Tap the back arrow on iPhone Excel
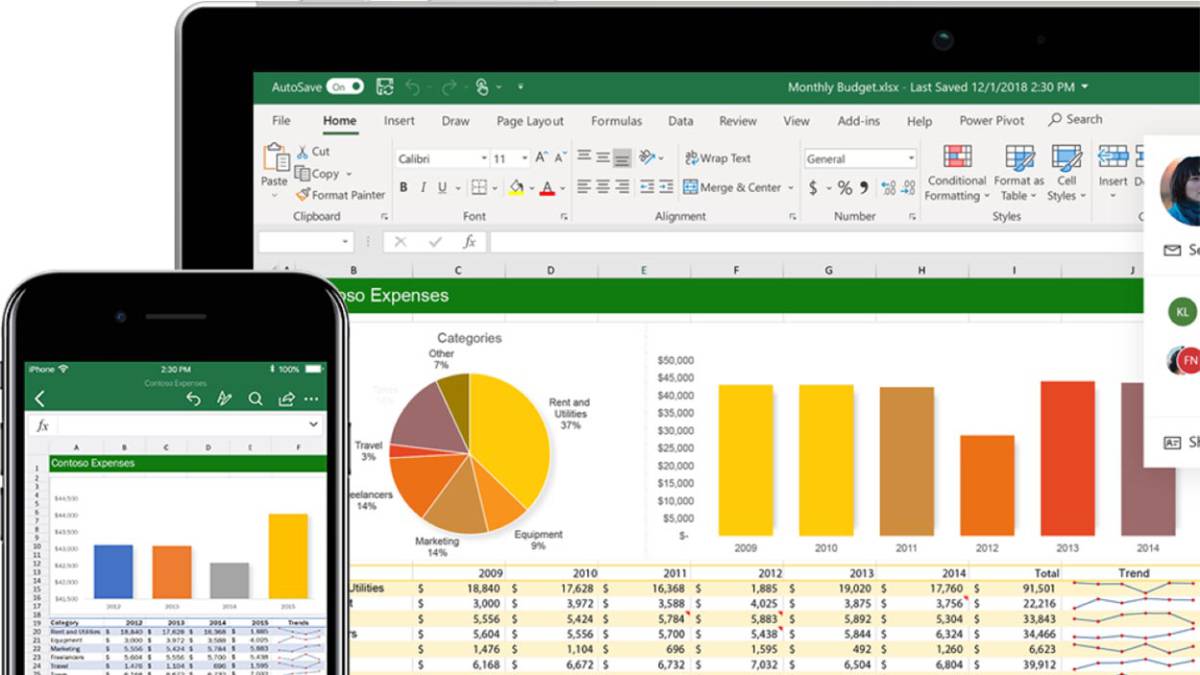Image resolution: width=1200 pixels, height=675 pixels. [x=40, y=399]
